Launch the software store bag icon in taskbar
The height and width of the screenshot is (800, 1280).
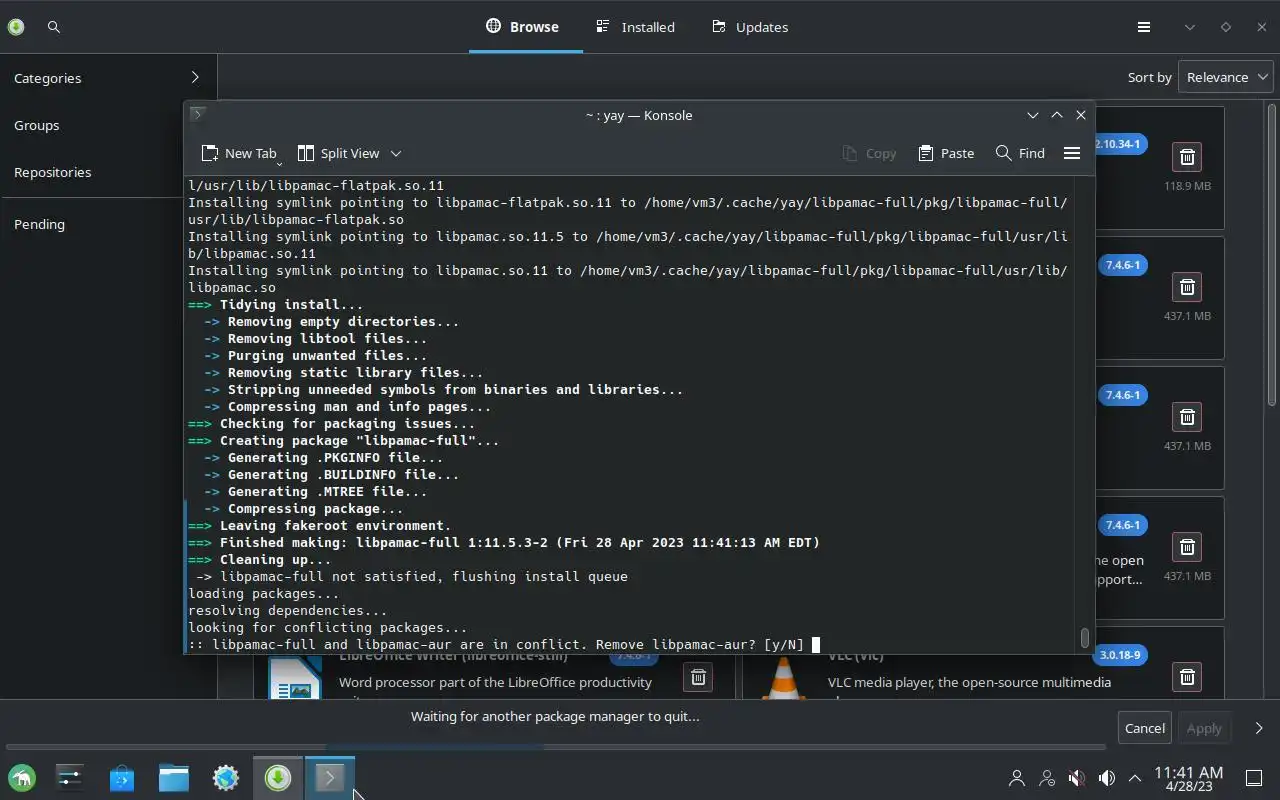click(122, 777)
